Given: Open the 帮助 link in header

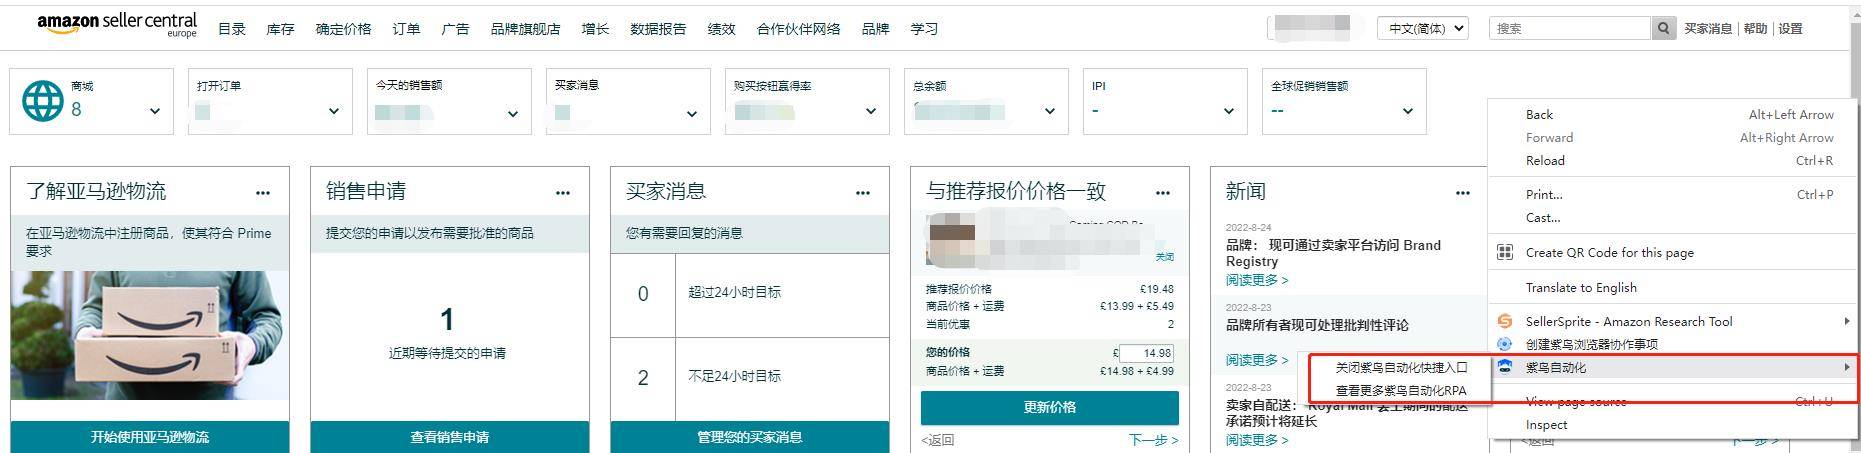Looking at the screenshot, I should (x=1755, y=29).
